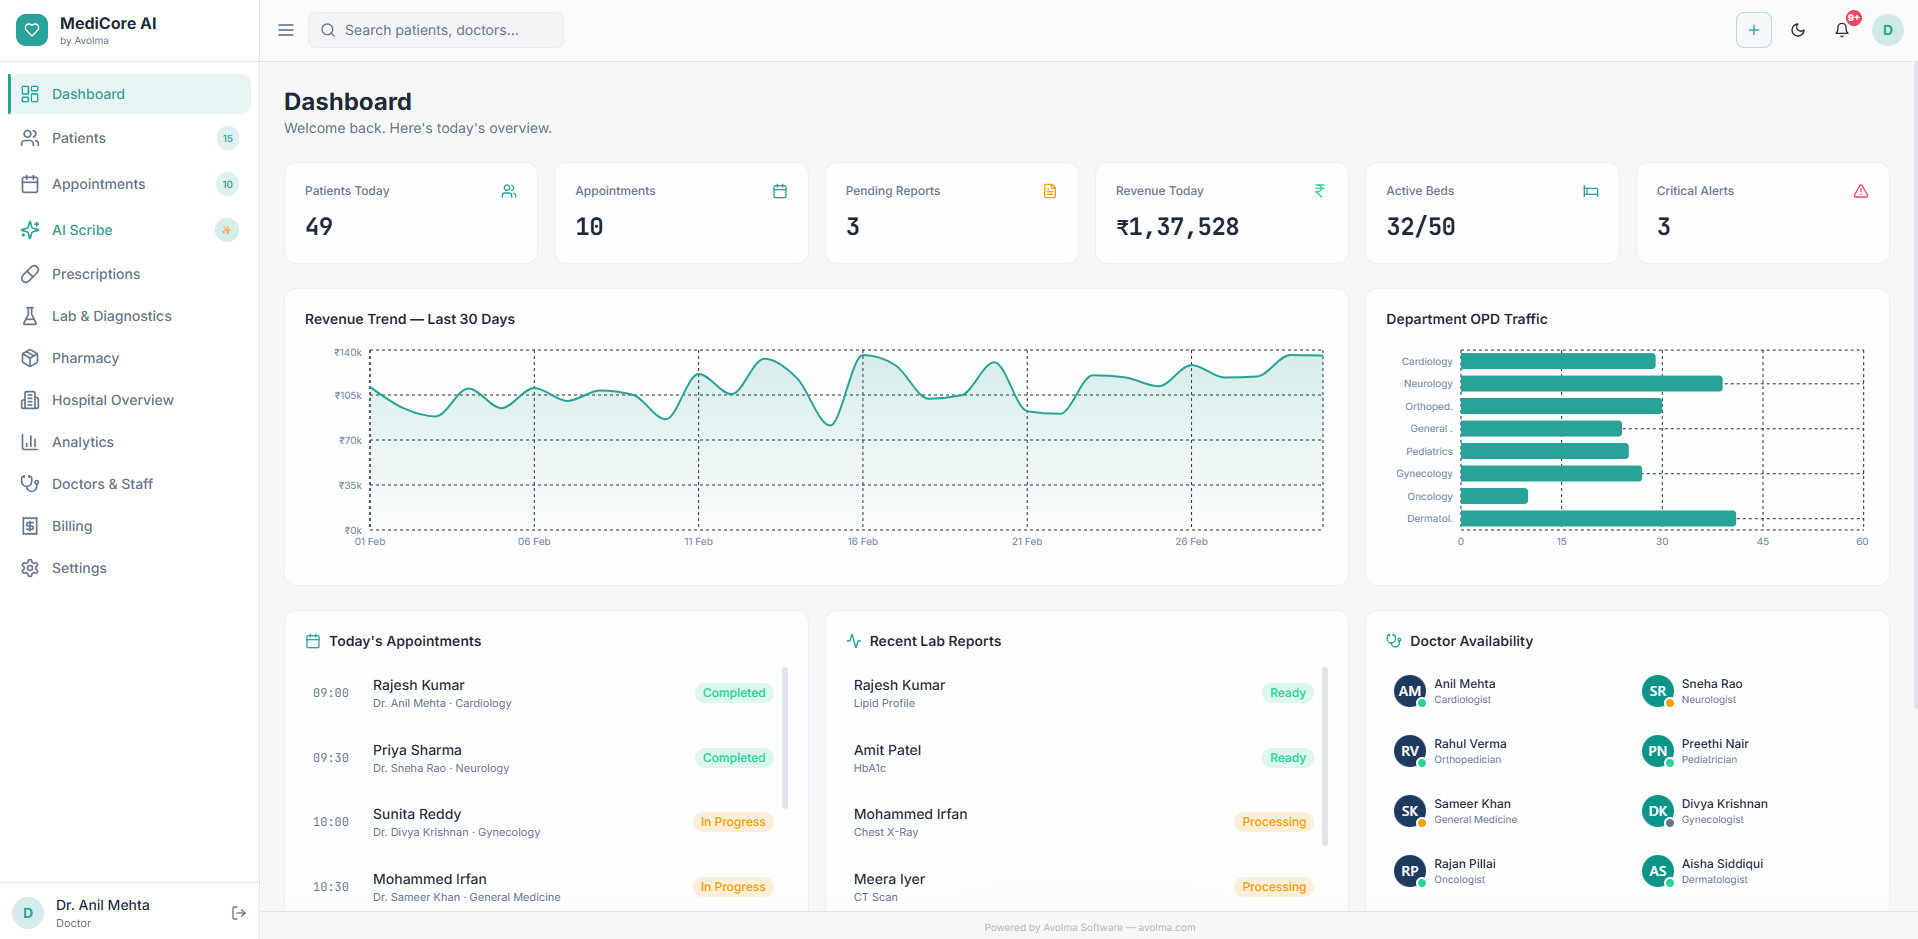The width and height of the screenshot is (1918, 939).
Task: Click the Active Beds bed icon
Action: point(1590,191)
